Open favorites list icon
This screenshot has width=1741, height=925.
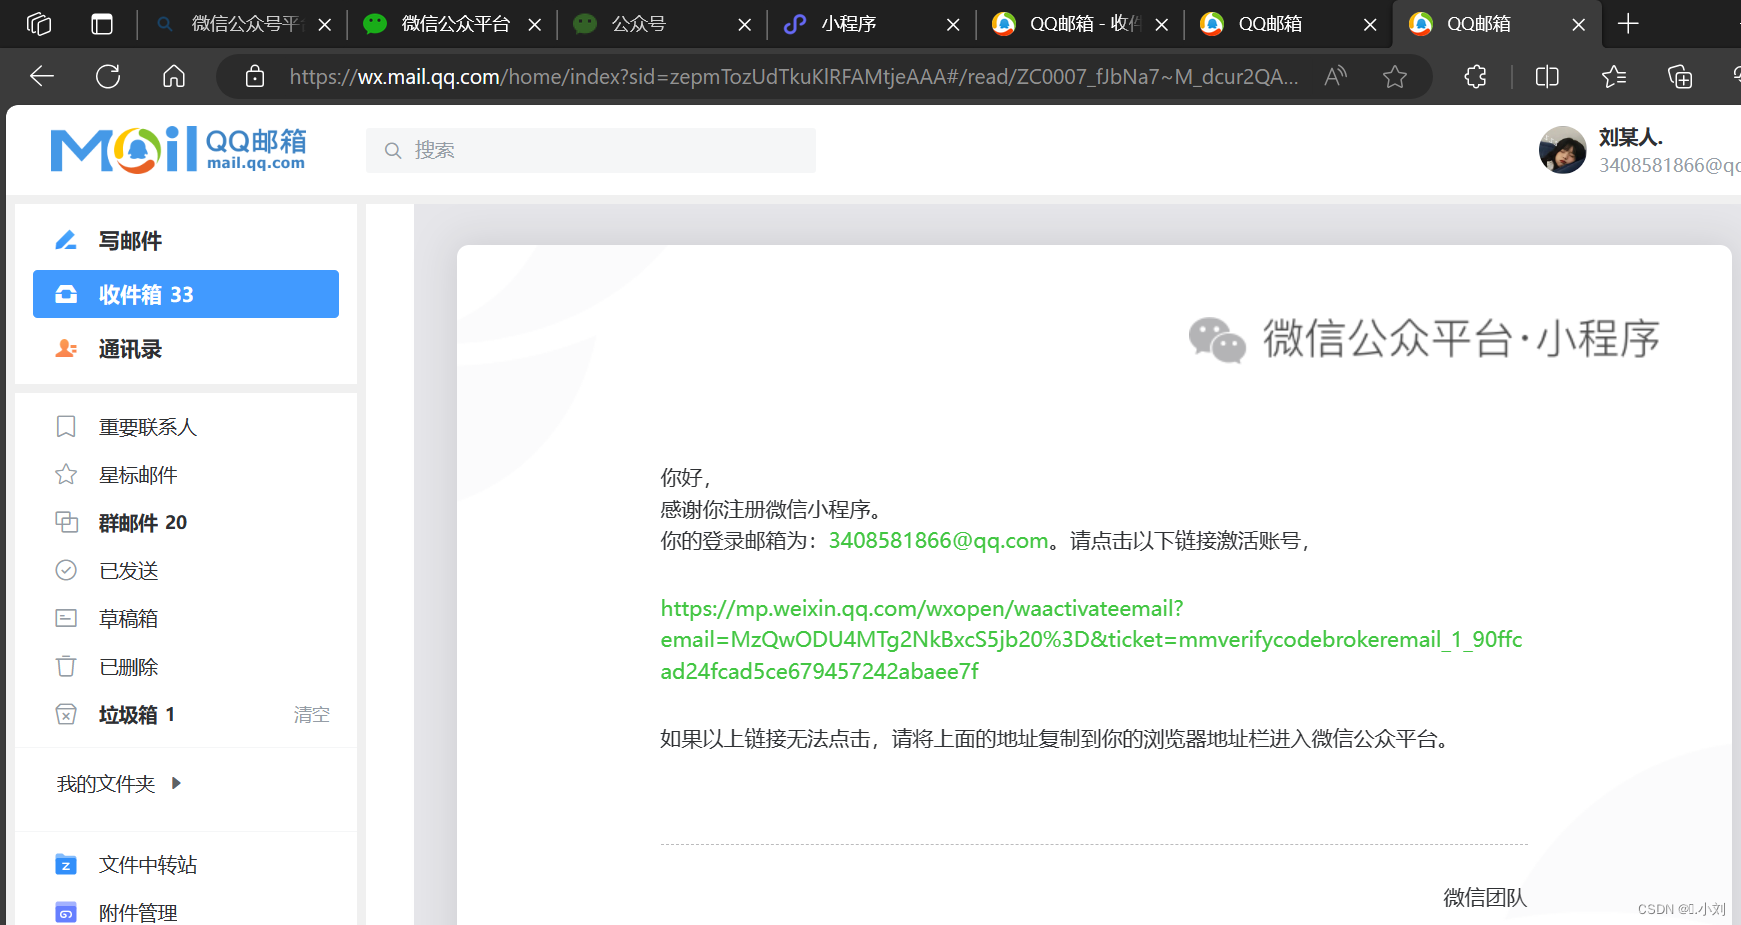[x=1613, y=76]
